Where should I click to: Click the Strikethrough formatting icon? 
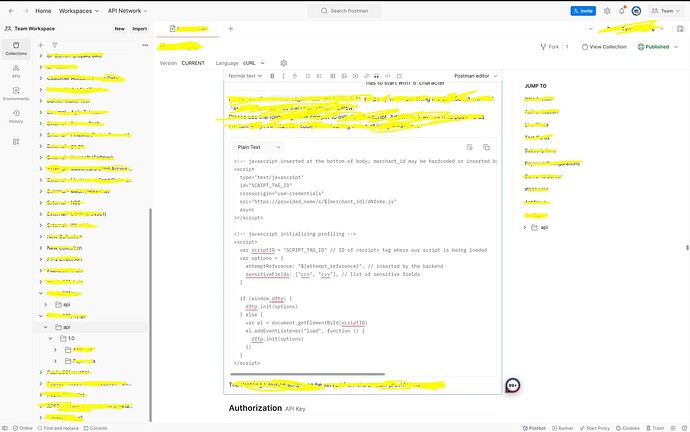point(295,76)
